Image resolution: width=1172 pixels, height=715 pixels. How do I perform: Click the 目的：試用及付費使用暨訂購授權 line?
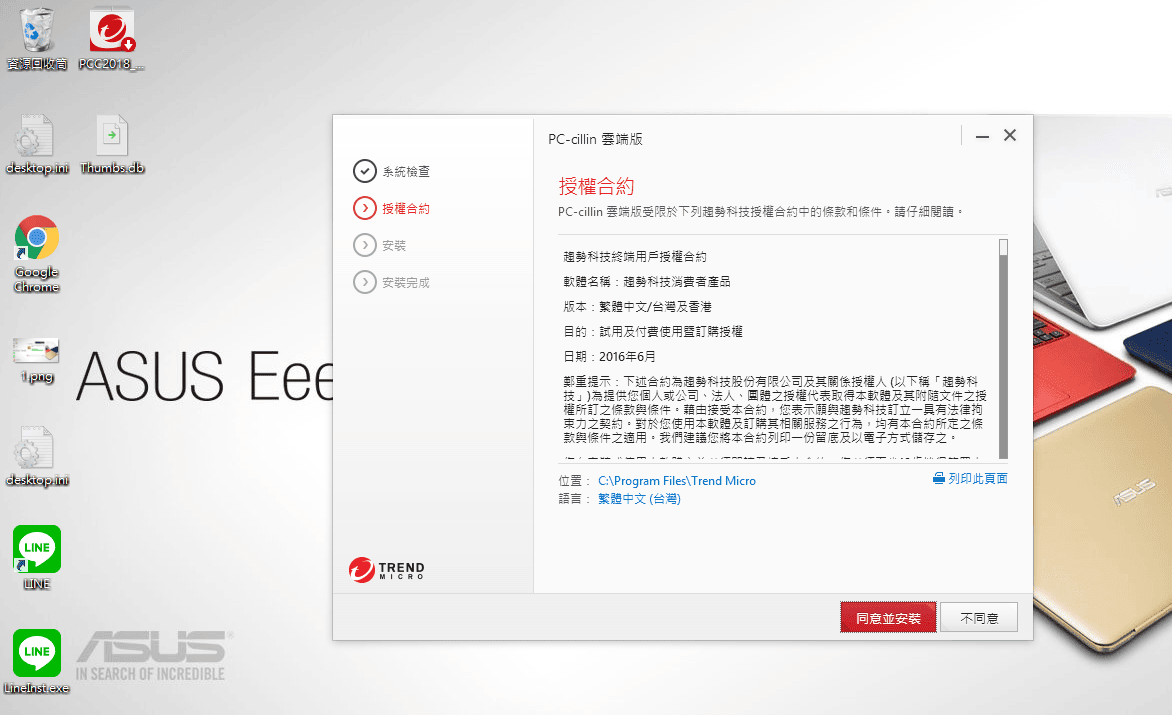(653, 332)
